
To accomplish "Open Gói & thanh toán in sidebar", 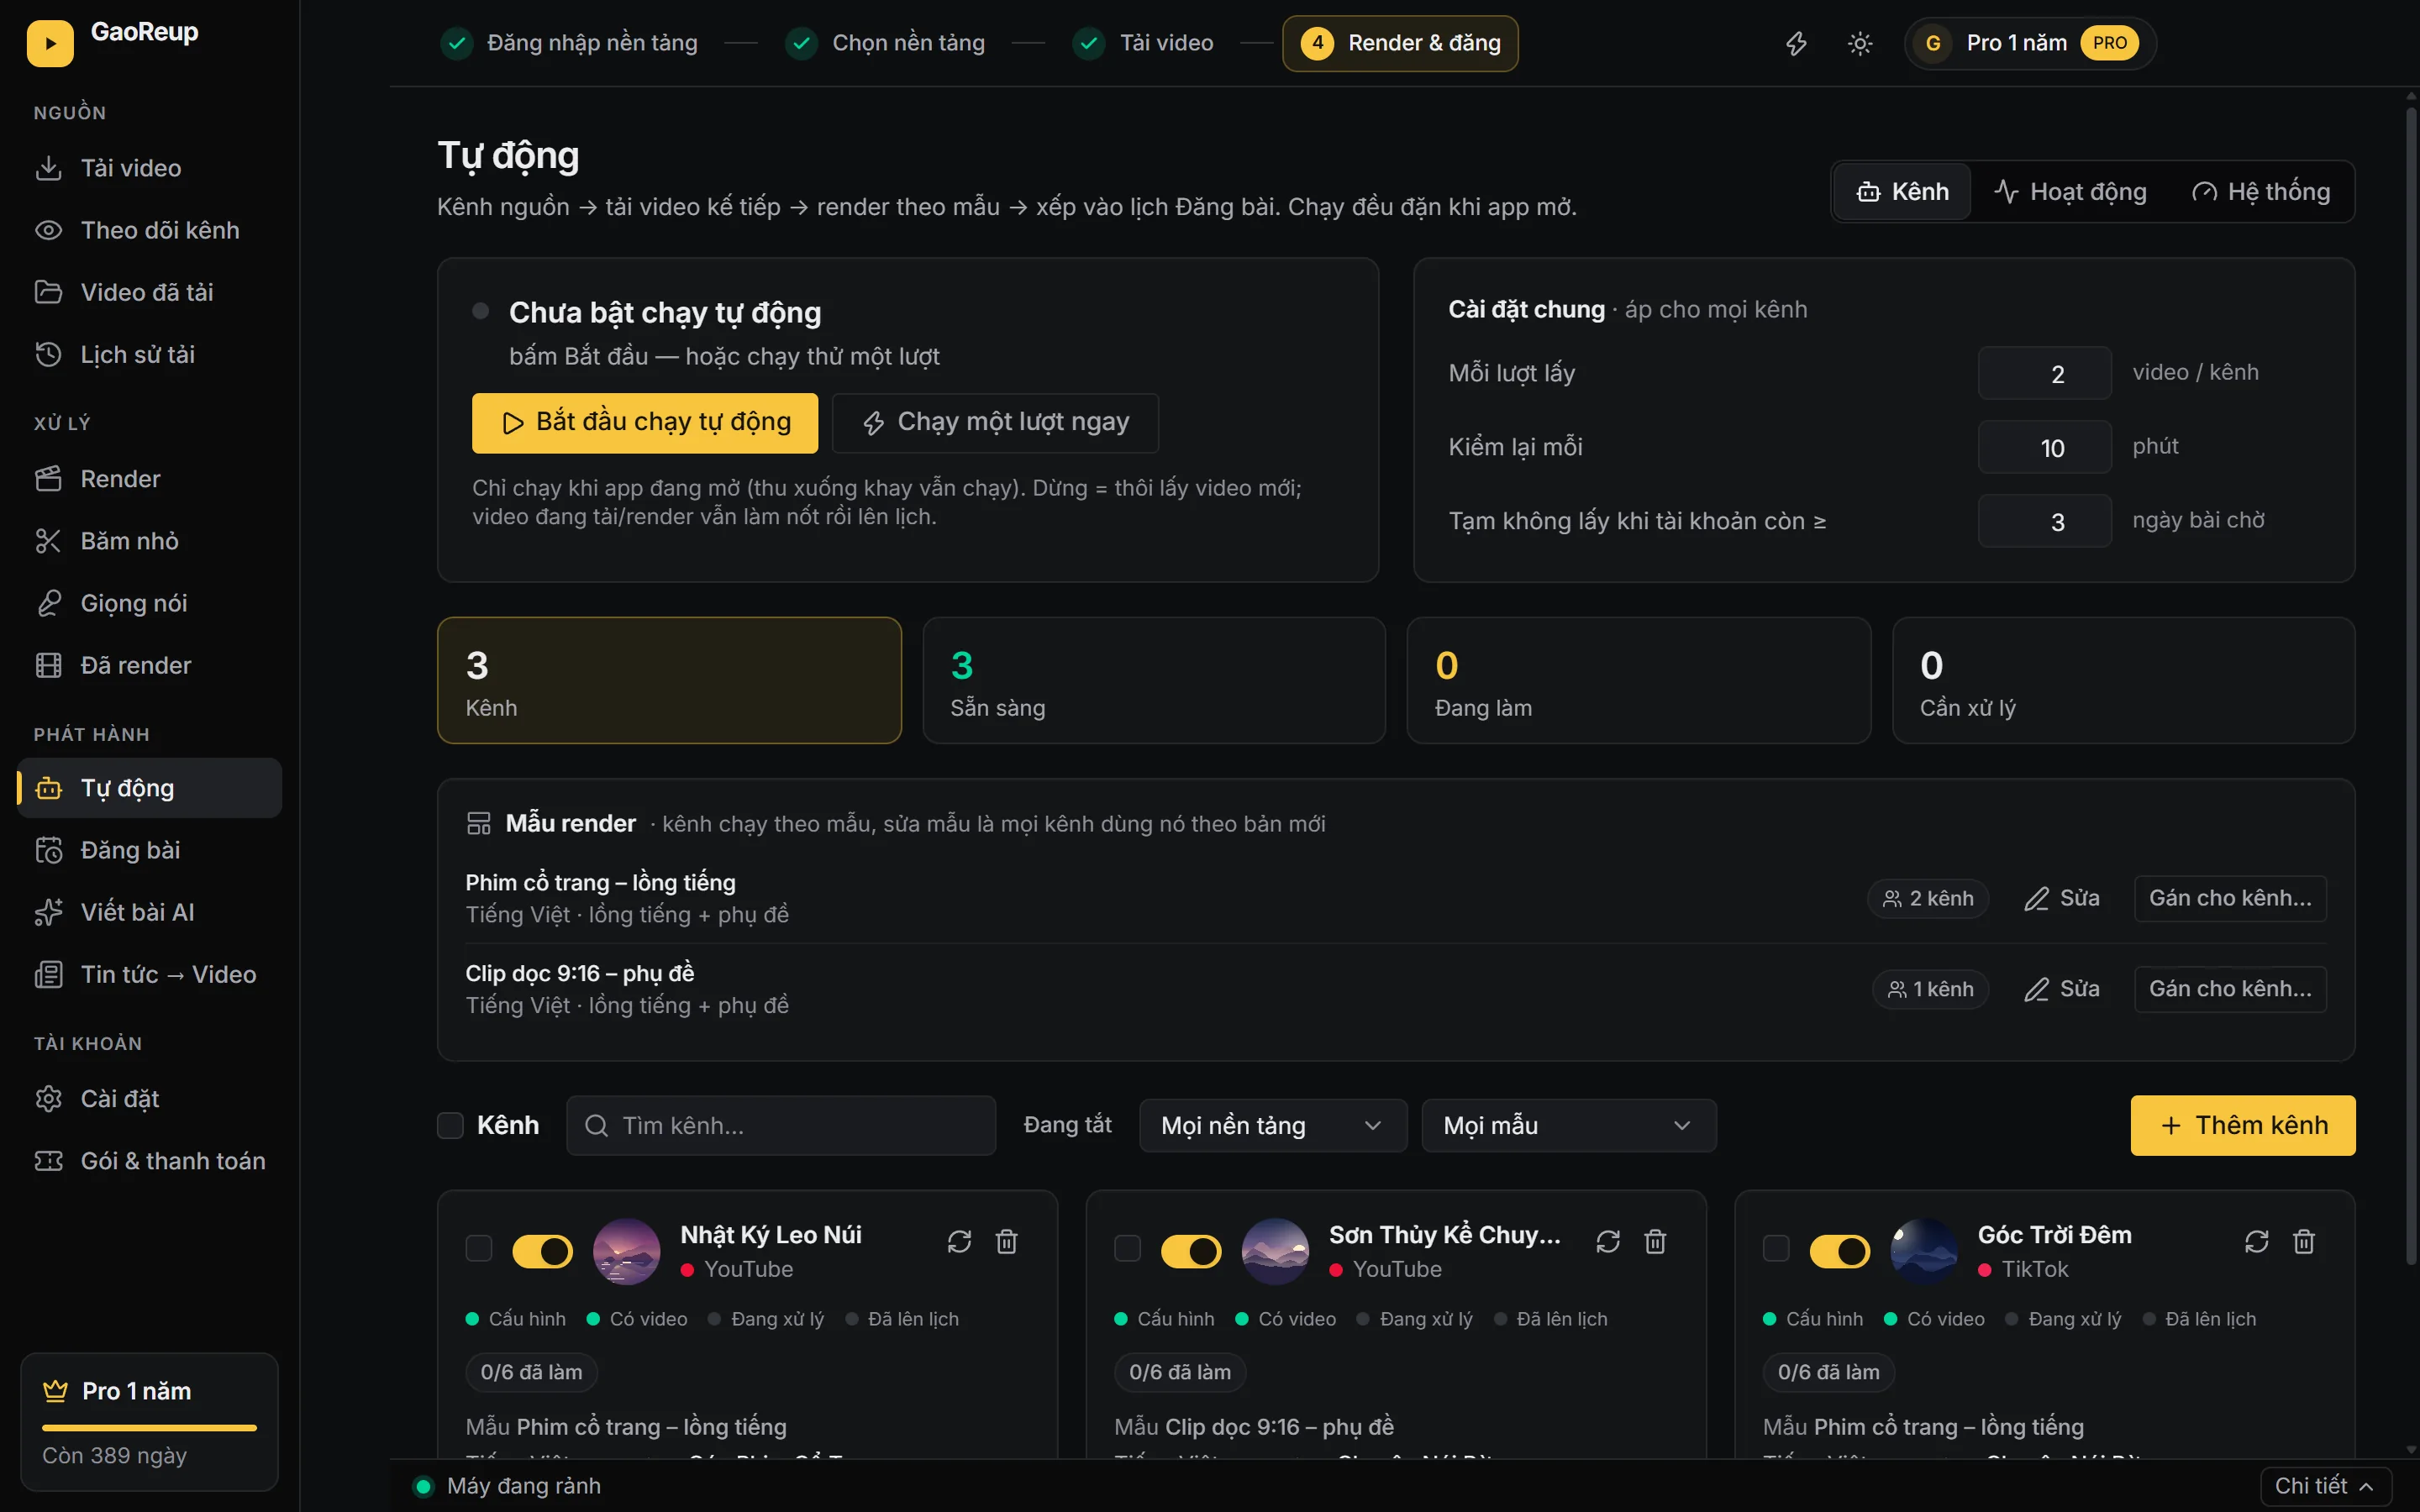I will pyautogui.click(x=150, y=1161).
